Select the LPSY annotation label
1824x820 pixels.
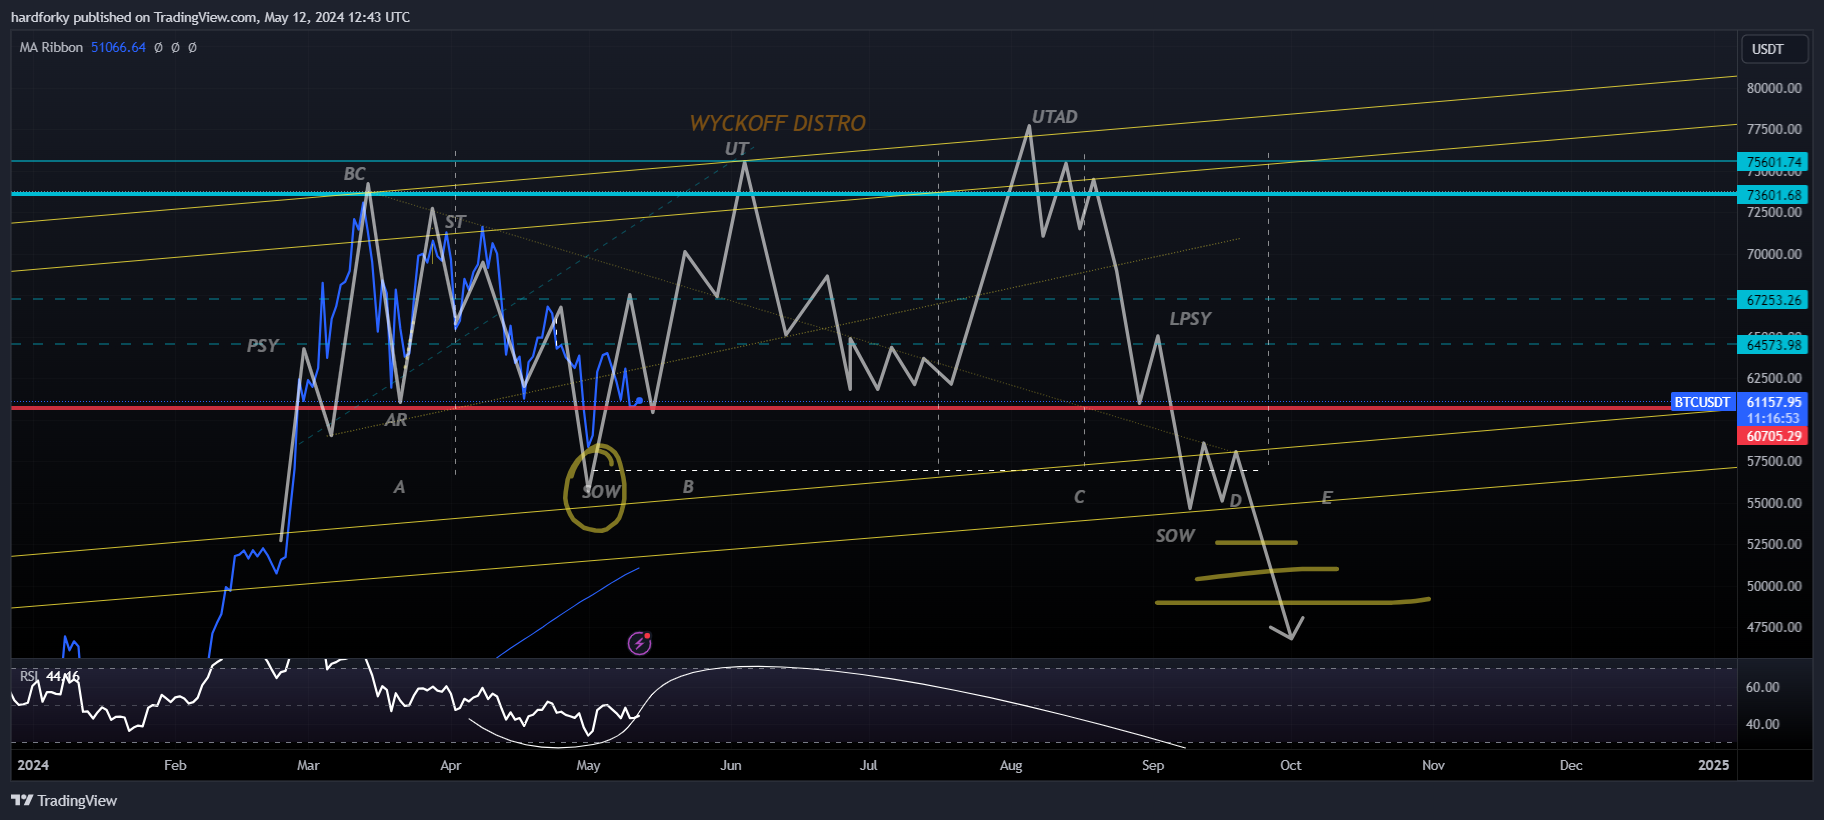1190,318
